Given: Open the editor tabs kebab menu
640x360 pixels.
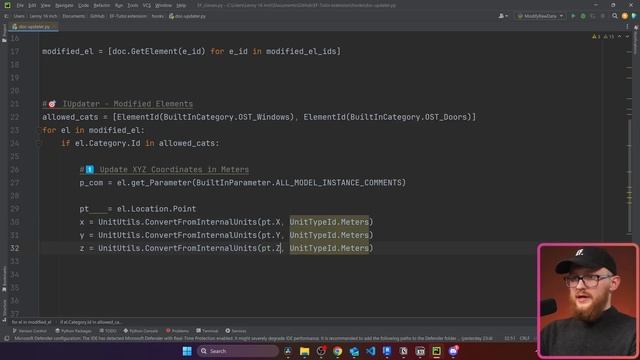Looking at the screenshot, I should (627, 27).
